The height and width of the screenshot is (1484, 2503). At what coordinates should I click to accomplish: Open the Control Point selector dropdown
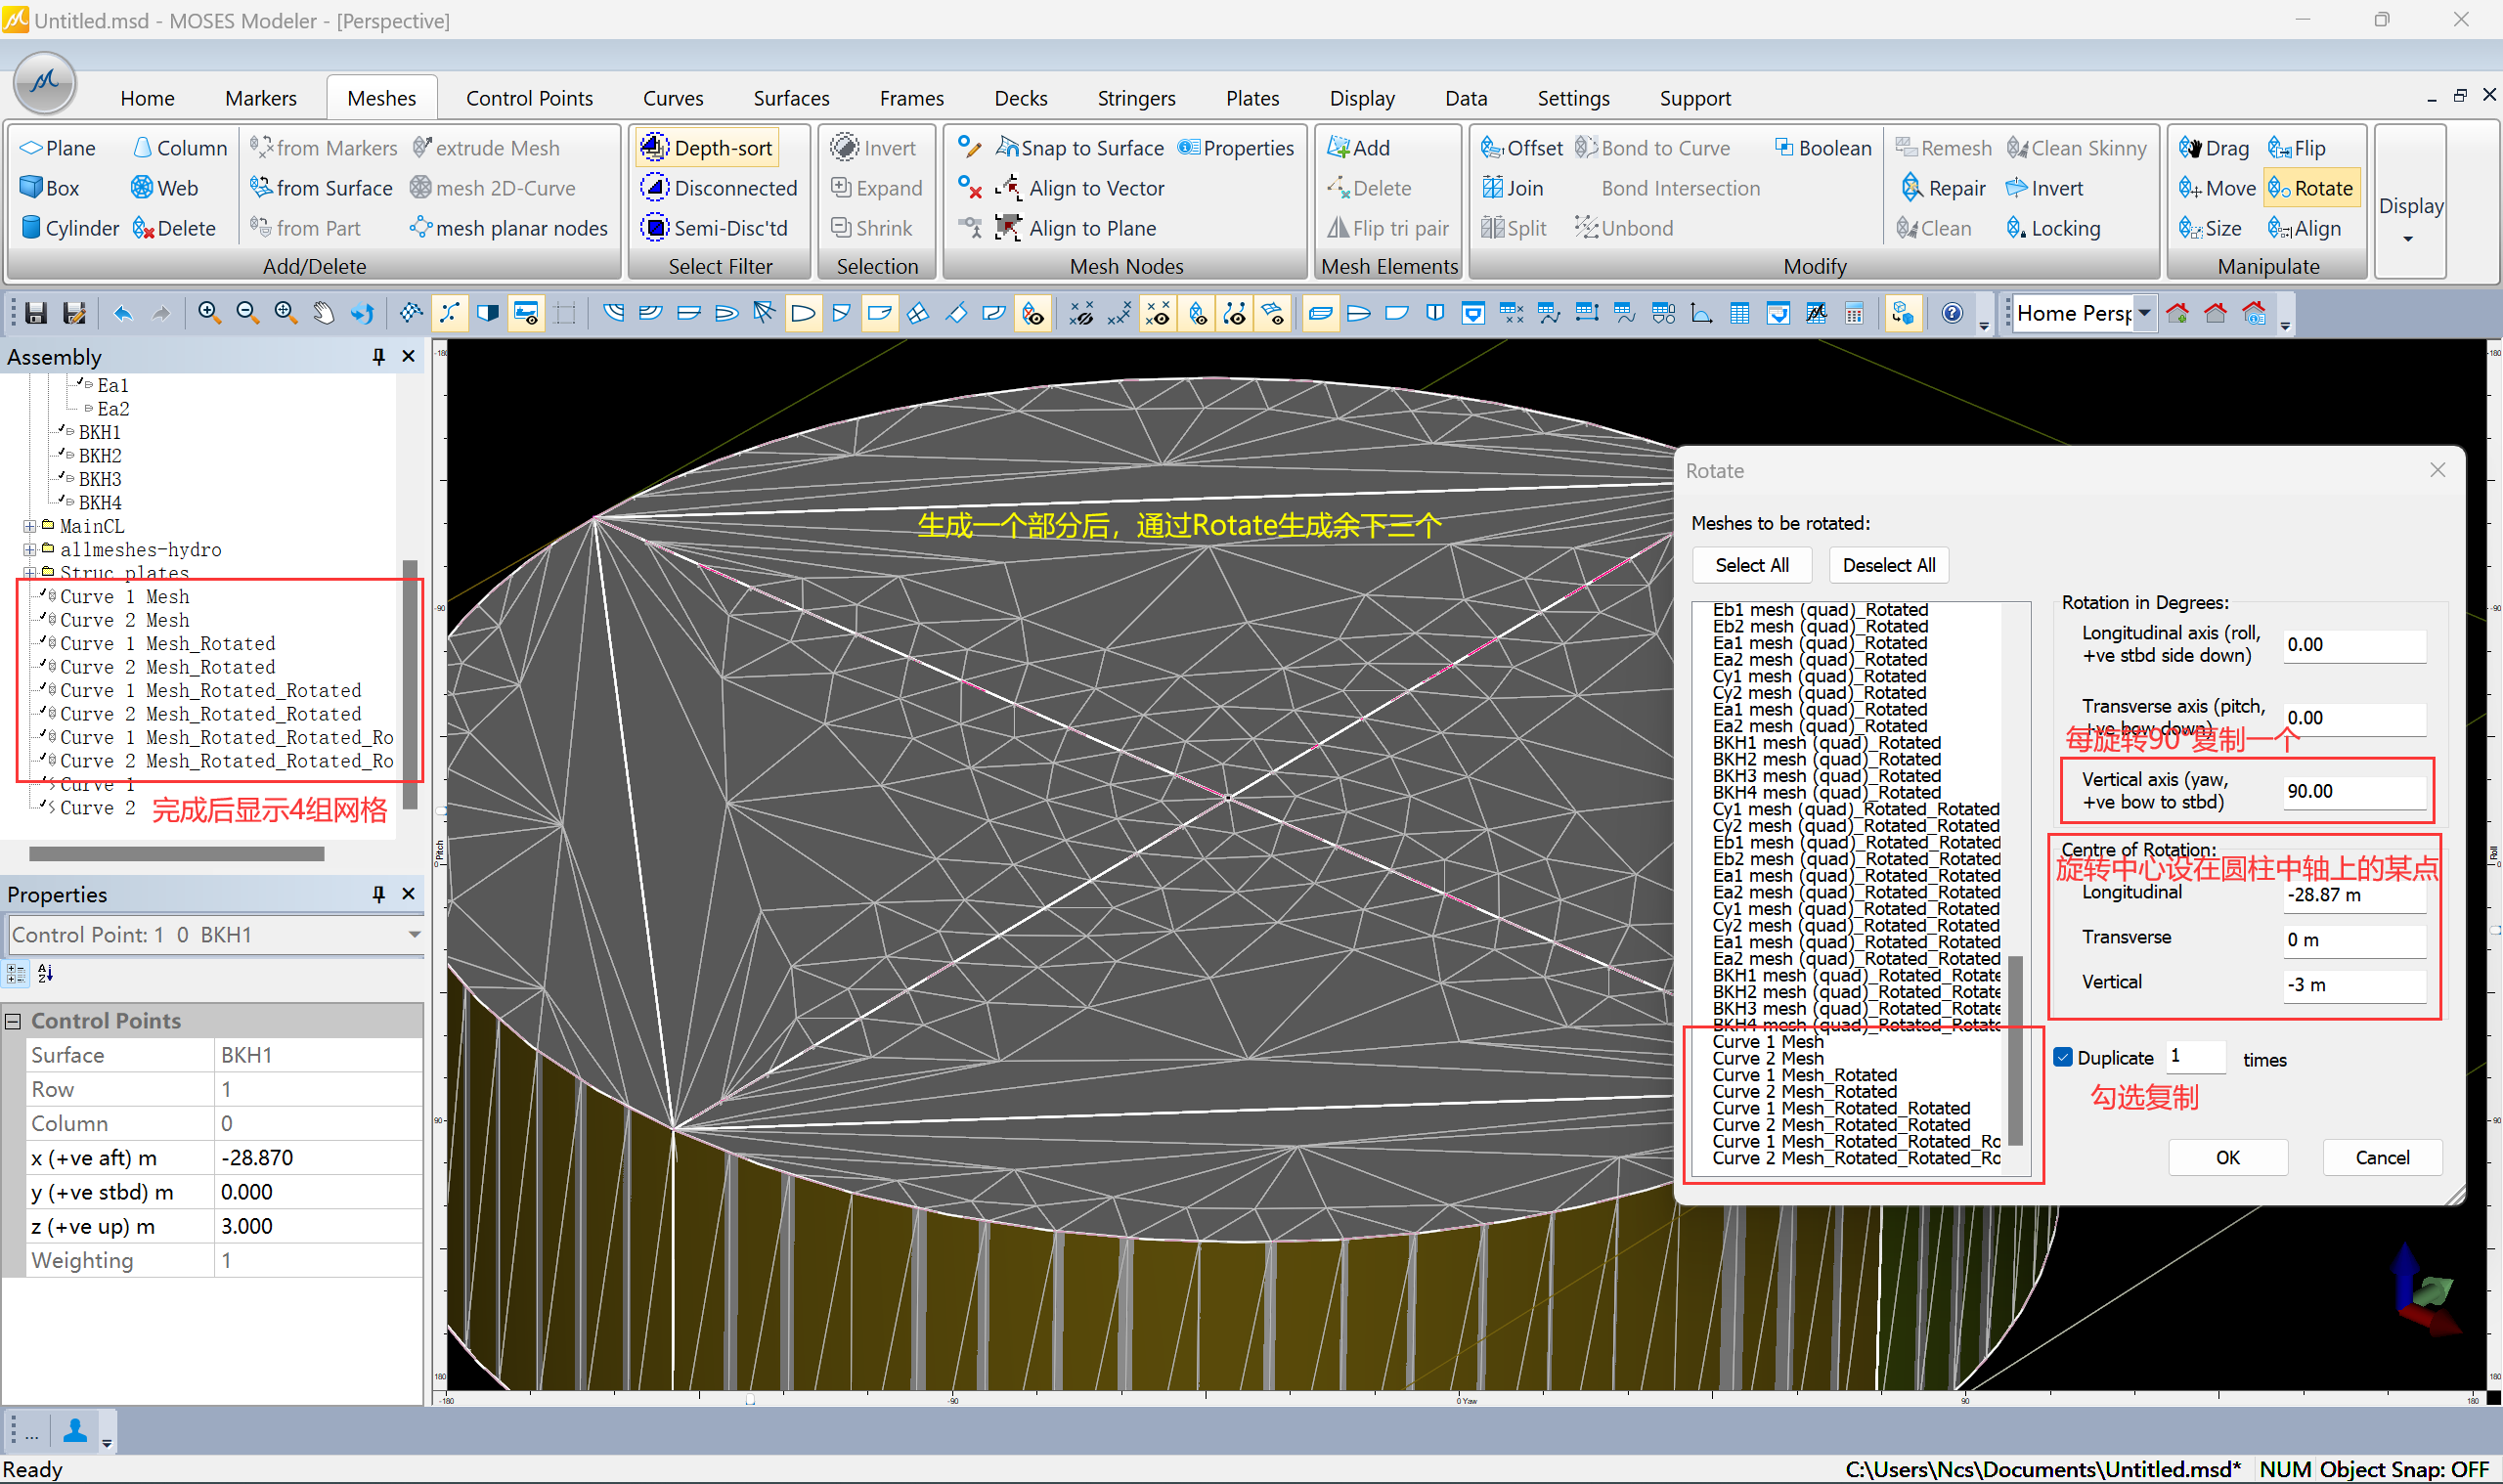point(413,934)
